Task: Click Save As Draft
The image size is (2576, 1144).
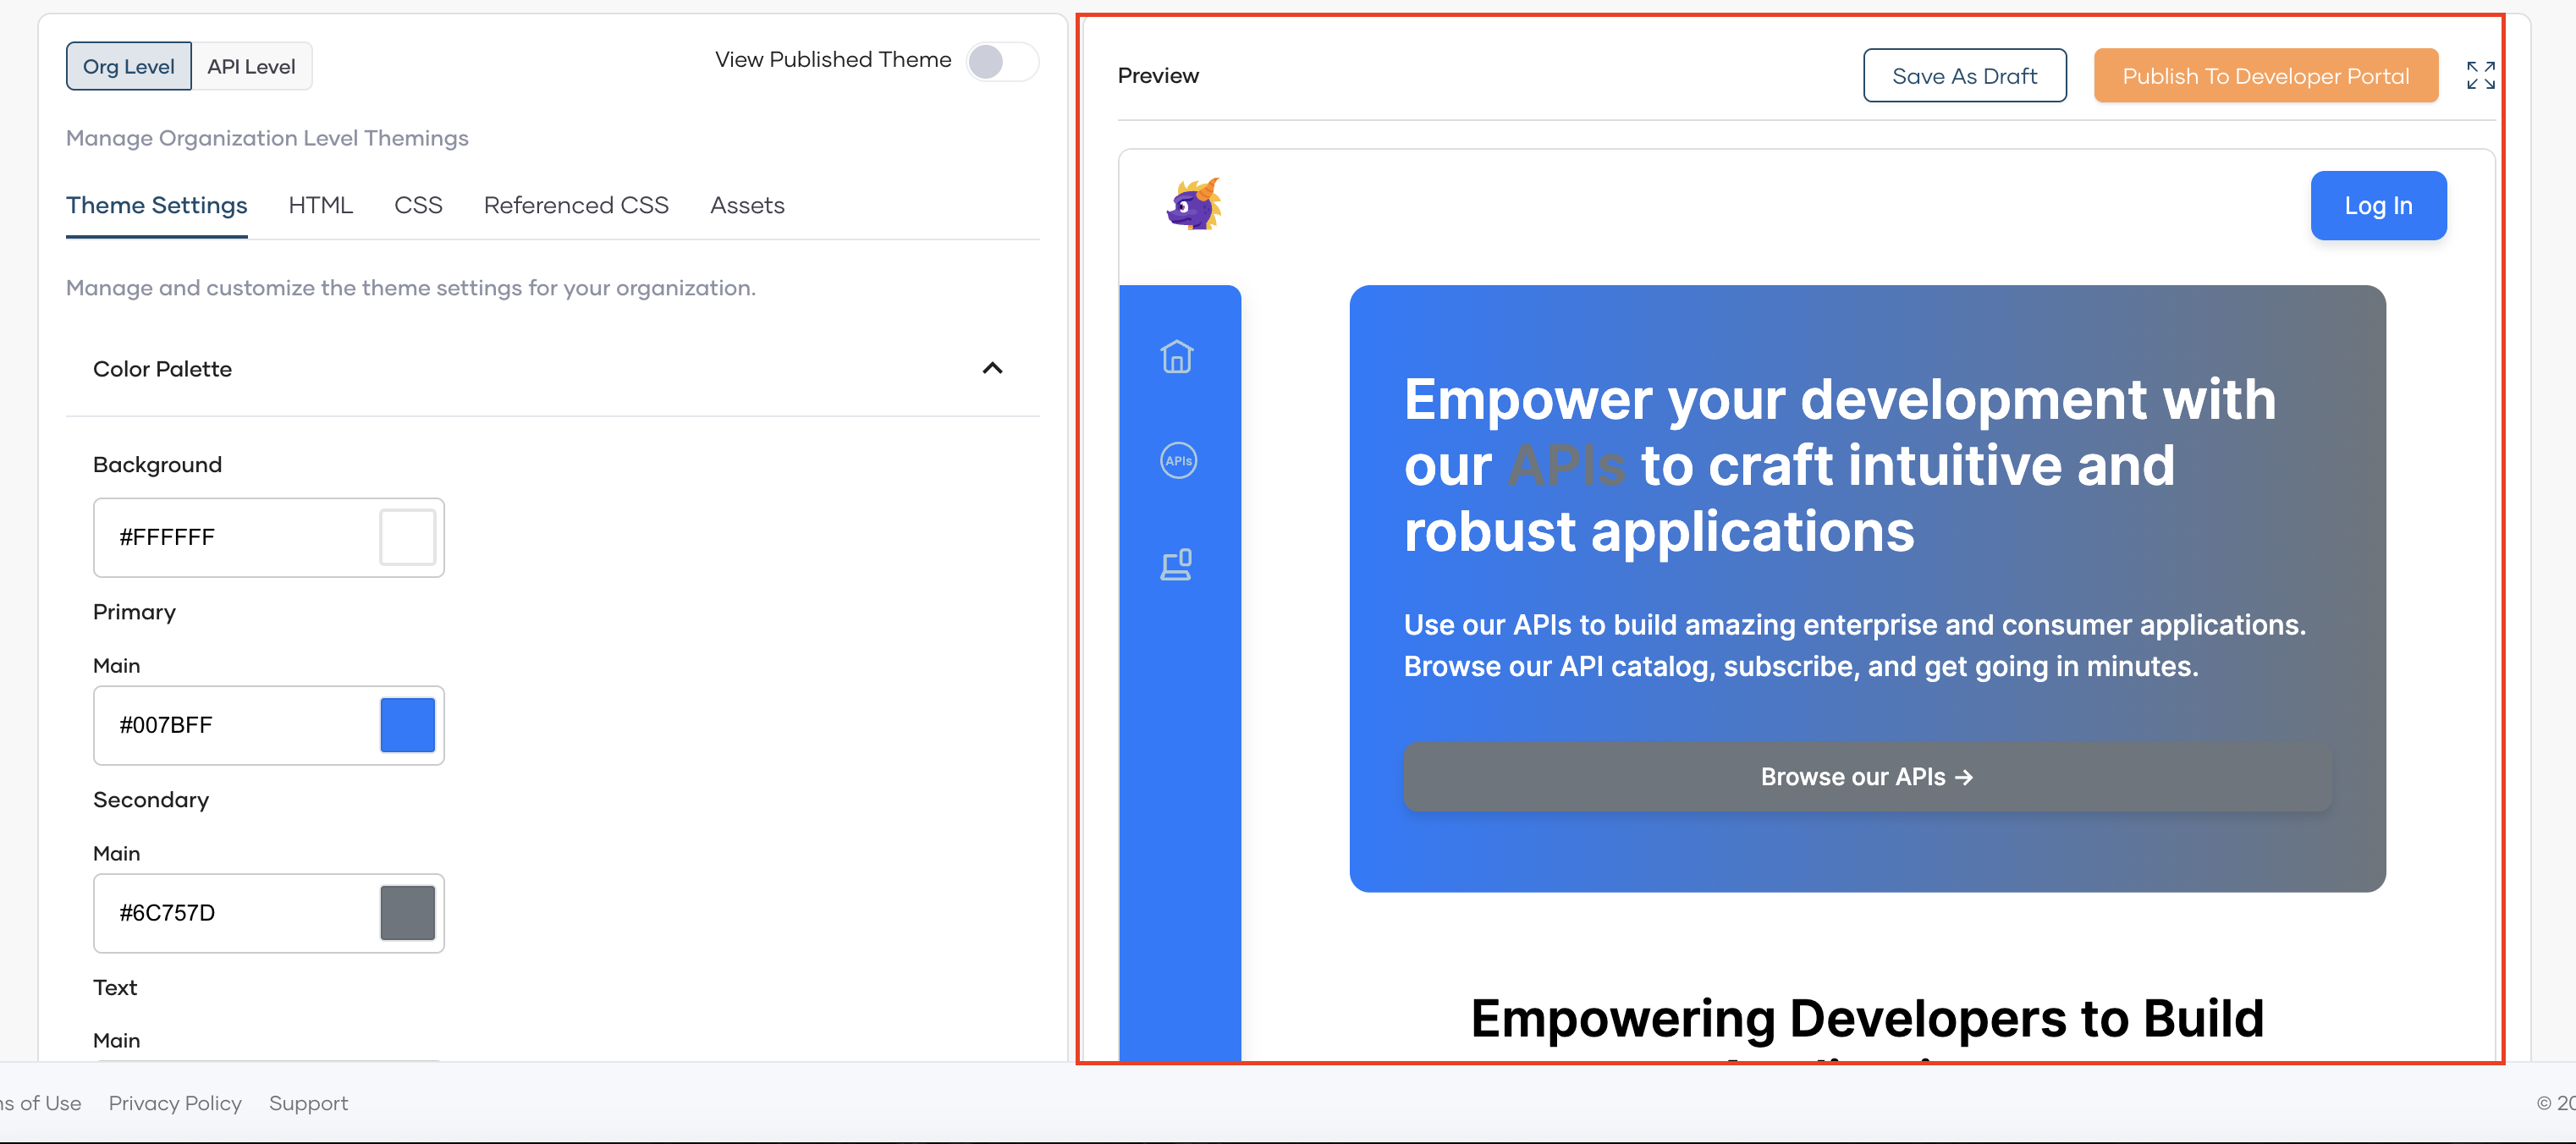Action: pyautogui.click(x=1964, y=75)
